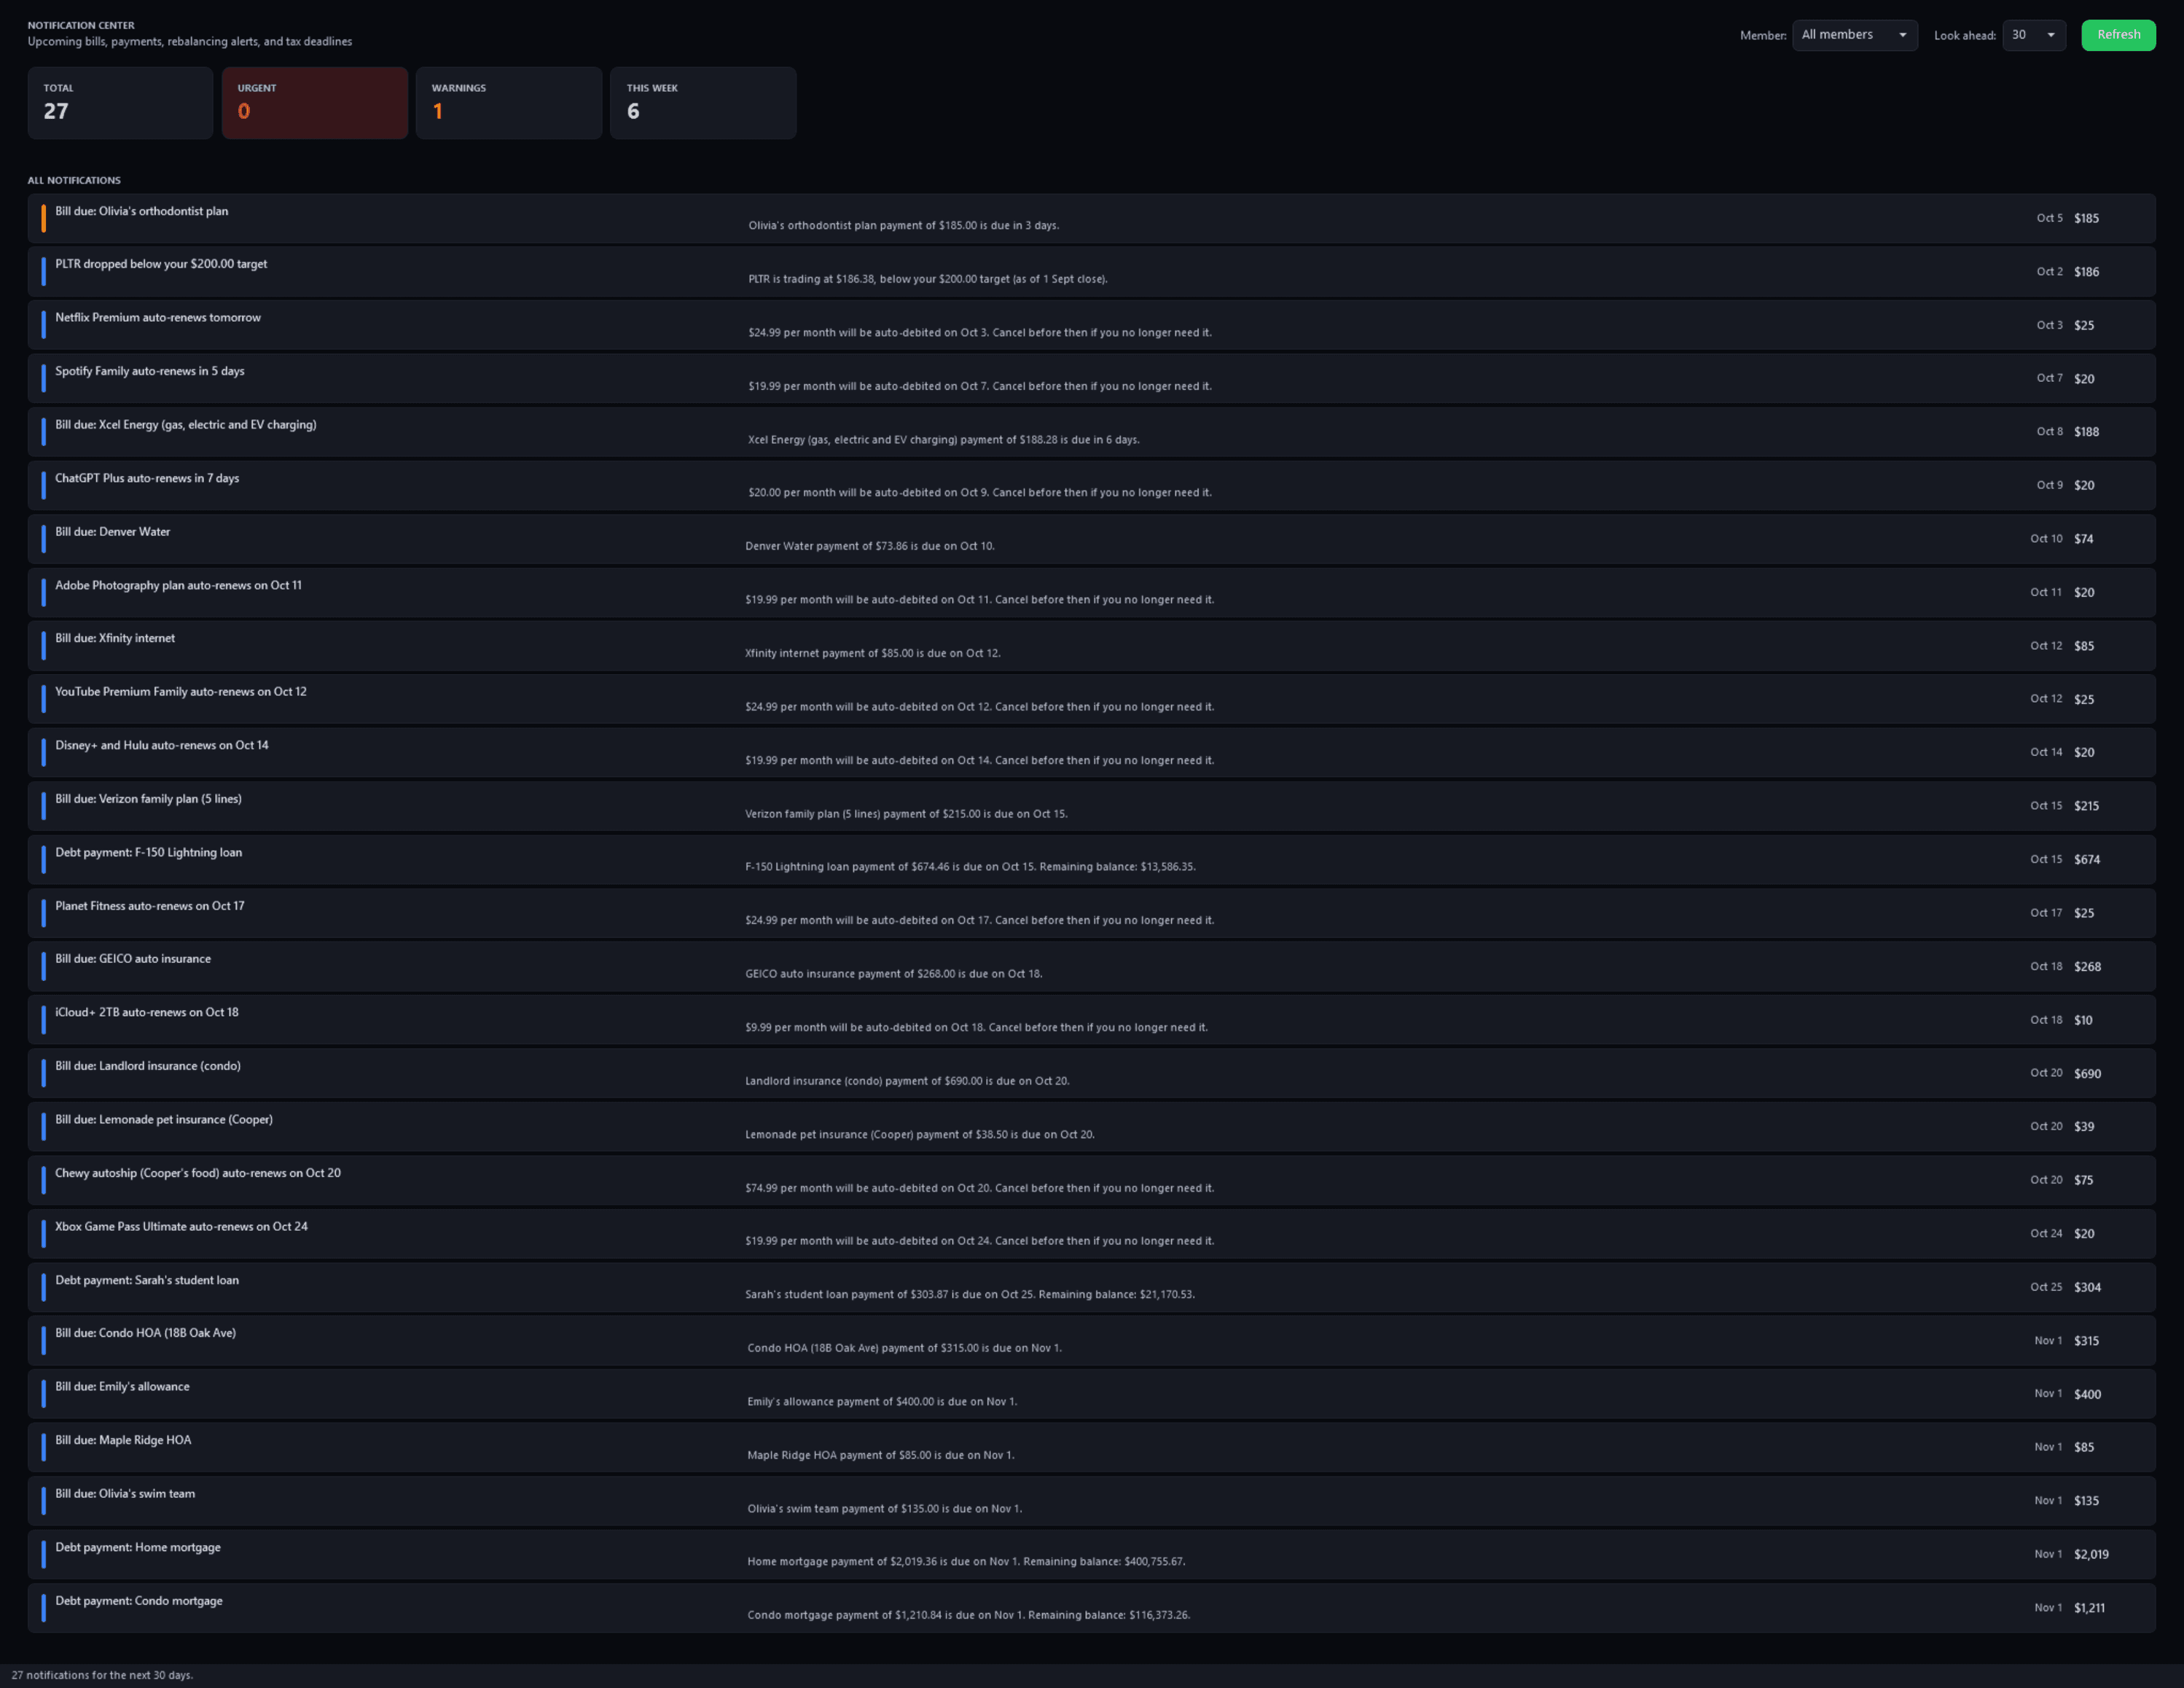Open Olivia's swim team bill notification
The image size is (2184, 1688).
(x=1091, y=1501)
